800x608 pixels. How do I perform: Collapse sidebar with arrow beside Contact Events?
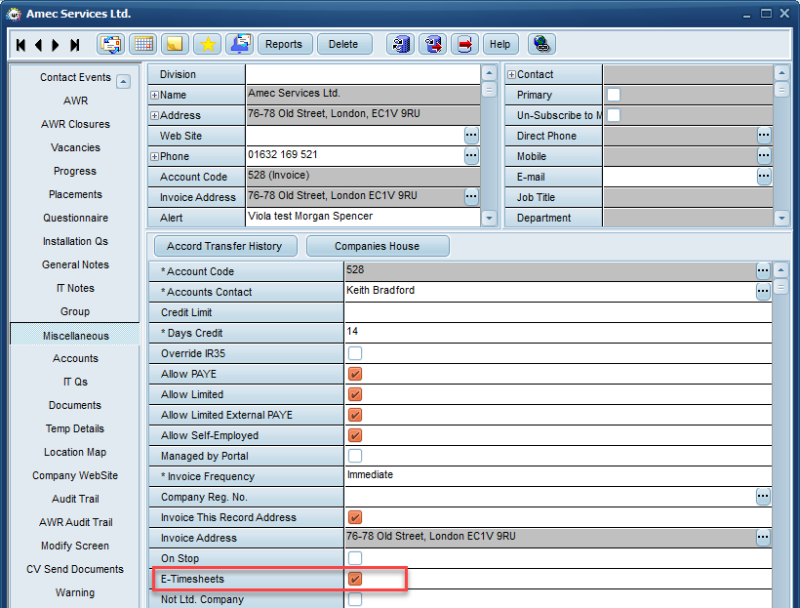tap(123, 81)
